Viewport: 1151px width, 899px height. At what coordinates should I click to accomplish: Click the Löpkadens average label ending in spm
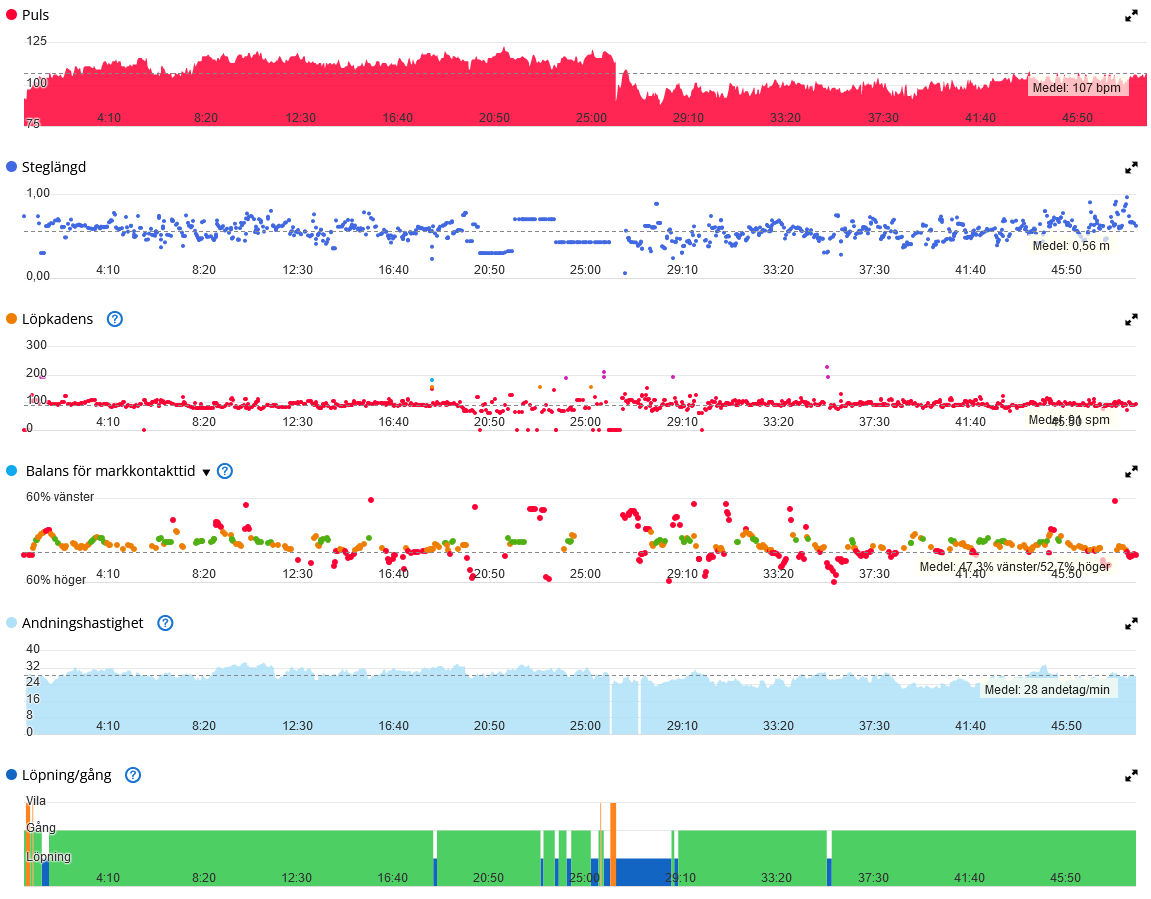point(1069,420)
